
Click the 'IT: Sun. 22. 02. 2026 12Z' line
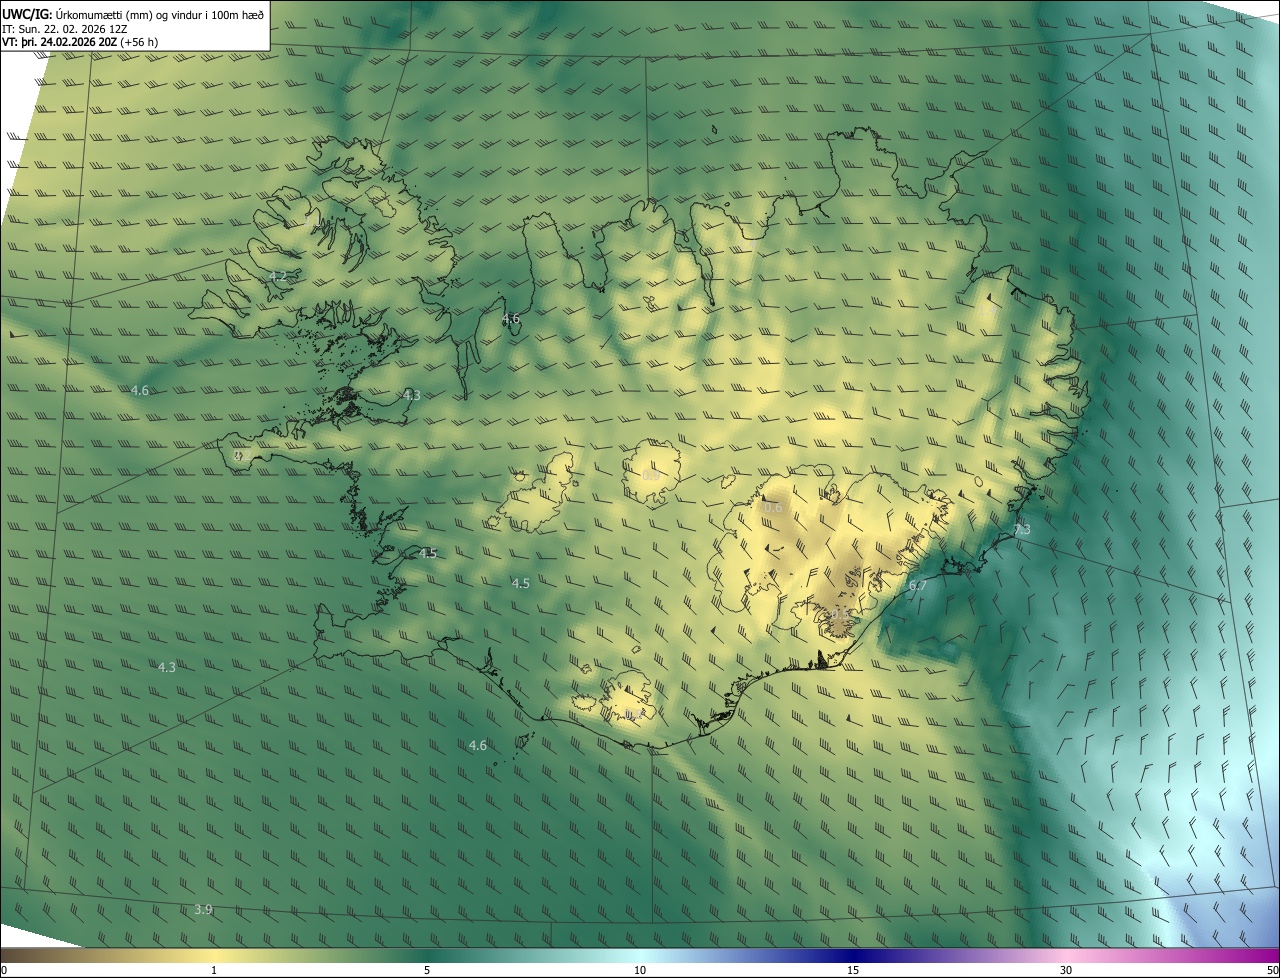tap(64, 28)
